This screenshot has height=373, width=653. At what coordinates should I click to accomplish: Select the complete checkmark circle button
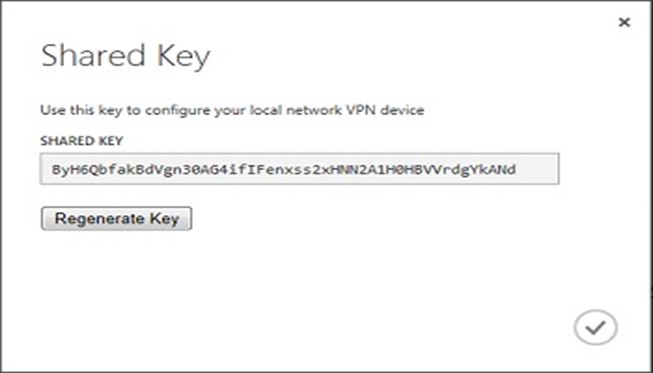tap(596, 327)
